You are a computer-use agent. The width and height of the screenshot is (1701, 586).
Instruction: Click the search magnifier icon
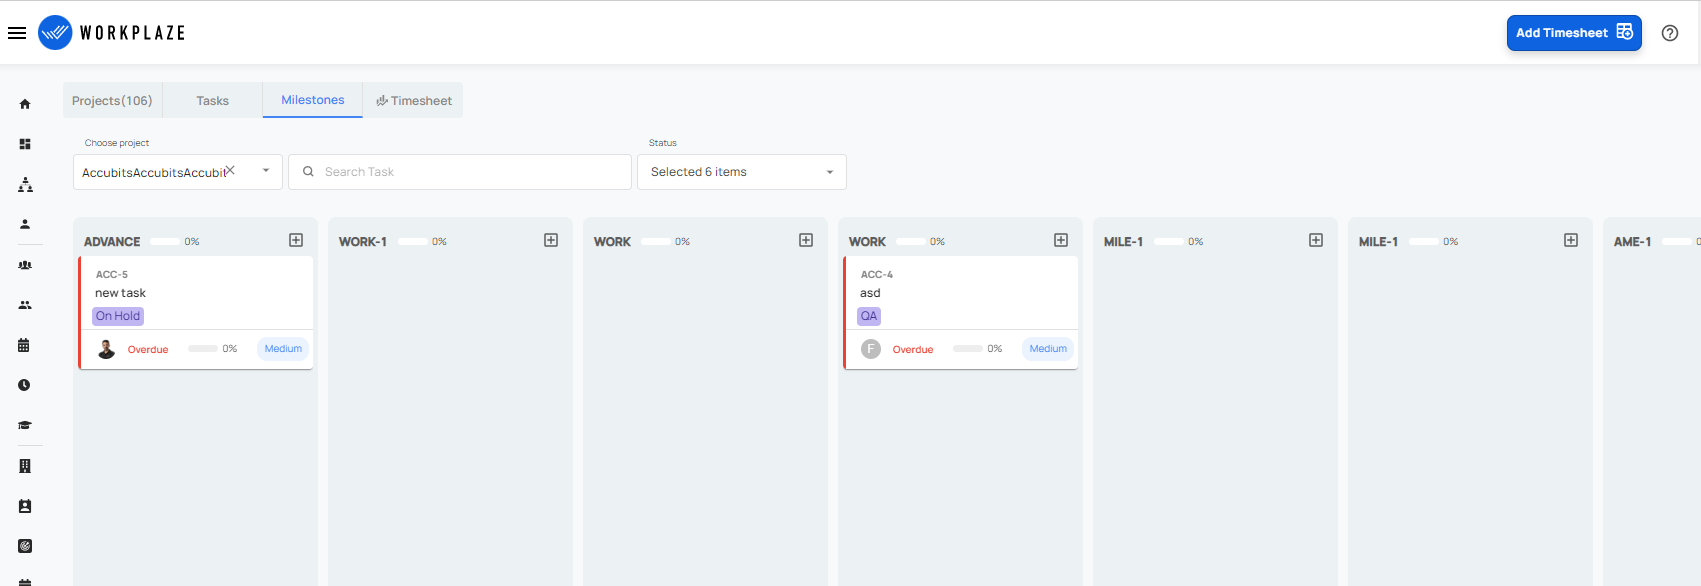[308, 172]
